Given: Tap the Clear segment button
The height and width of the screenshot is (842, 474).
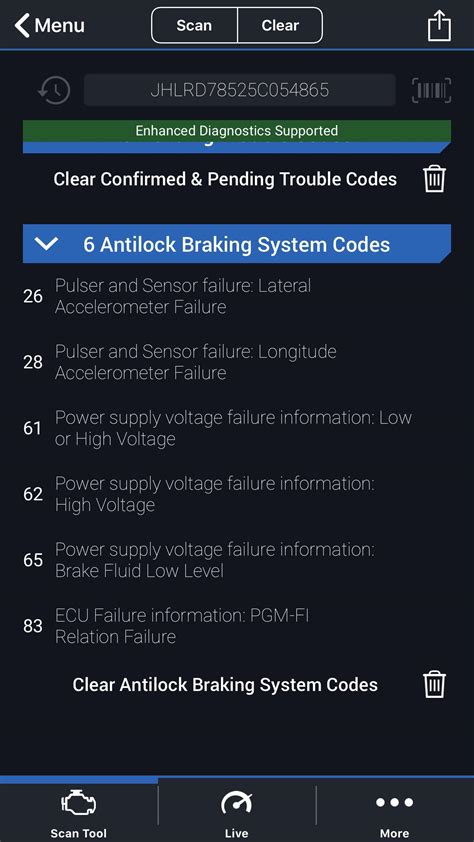Looking at the screenshot, I should tap(280, 25).
